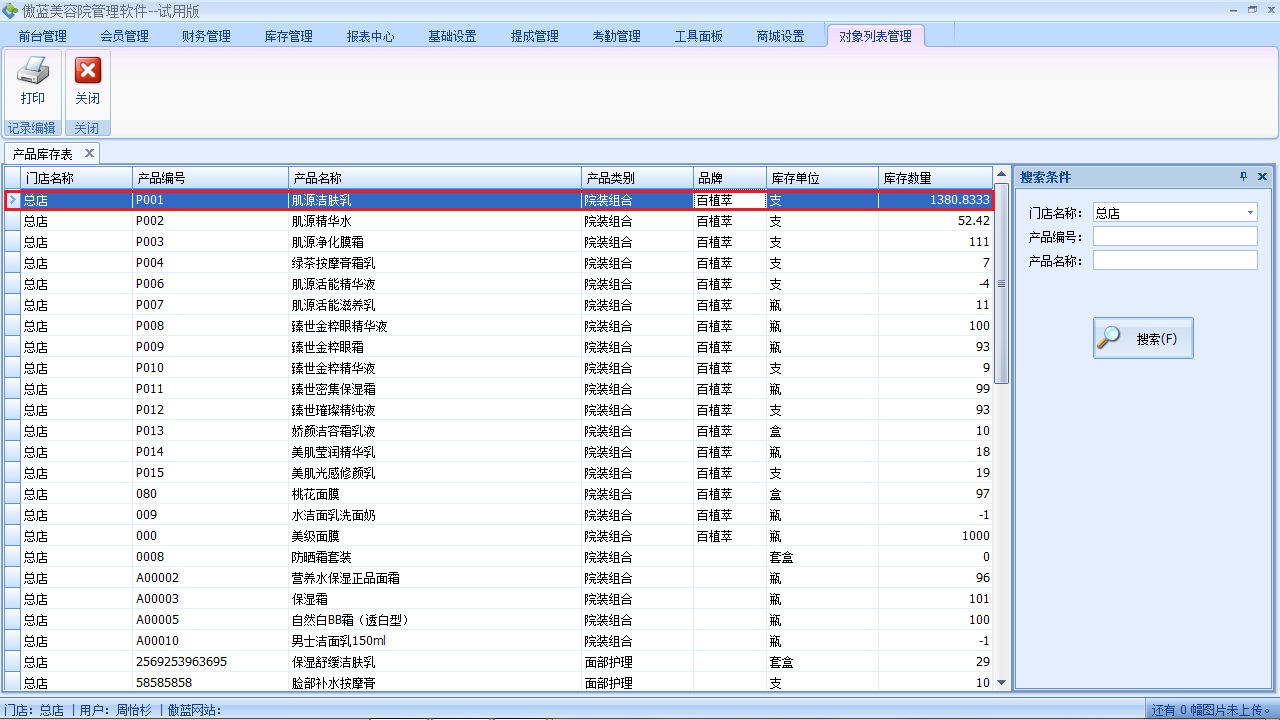Screen dimensions: 1280x720
Task: Open the 门店名称 dropdown
Action: (1251, 212)
